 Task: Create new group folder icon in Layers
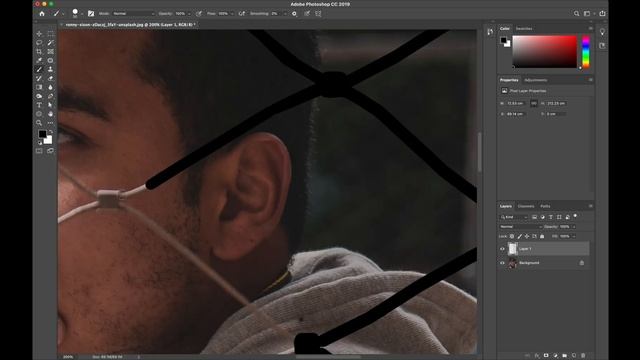(564, 356)
